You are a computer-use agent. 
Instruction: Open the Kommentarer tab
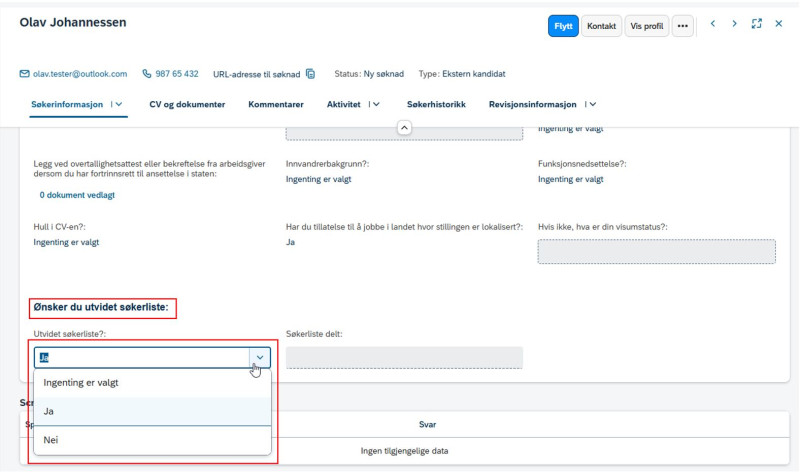(x=276, y=104)
